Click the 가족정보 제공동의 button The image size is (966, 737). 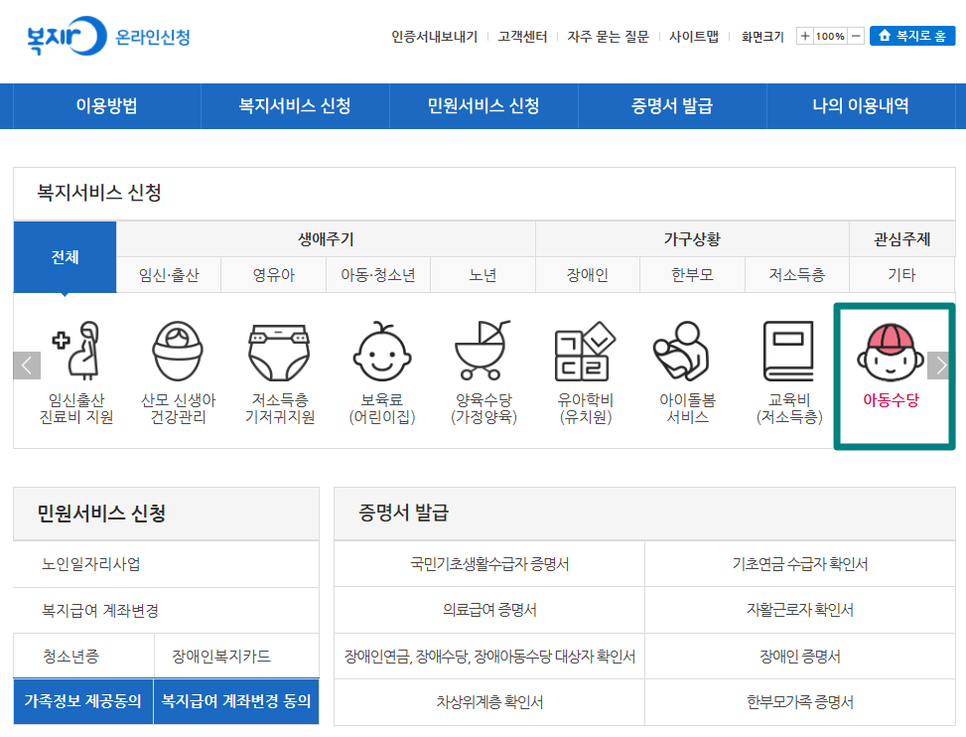[x=83, y=701]
